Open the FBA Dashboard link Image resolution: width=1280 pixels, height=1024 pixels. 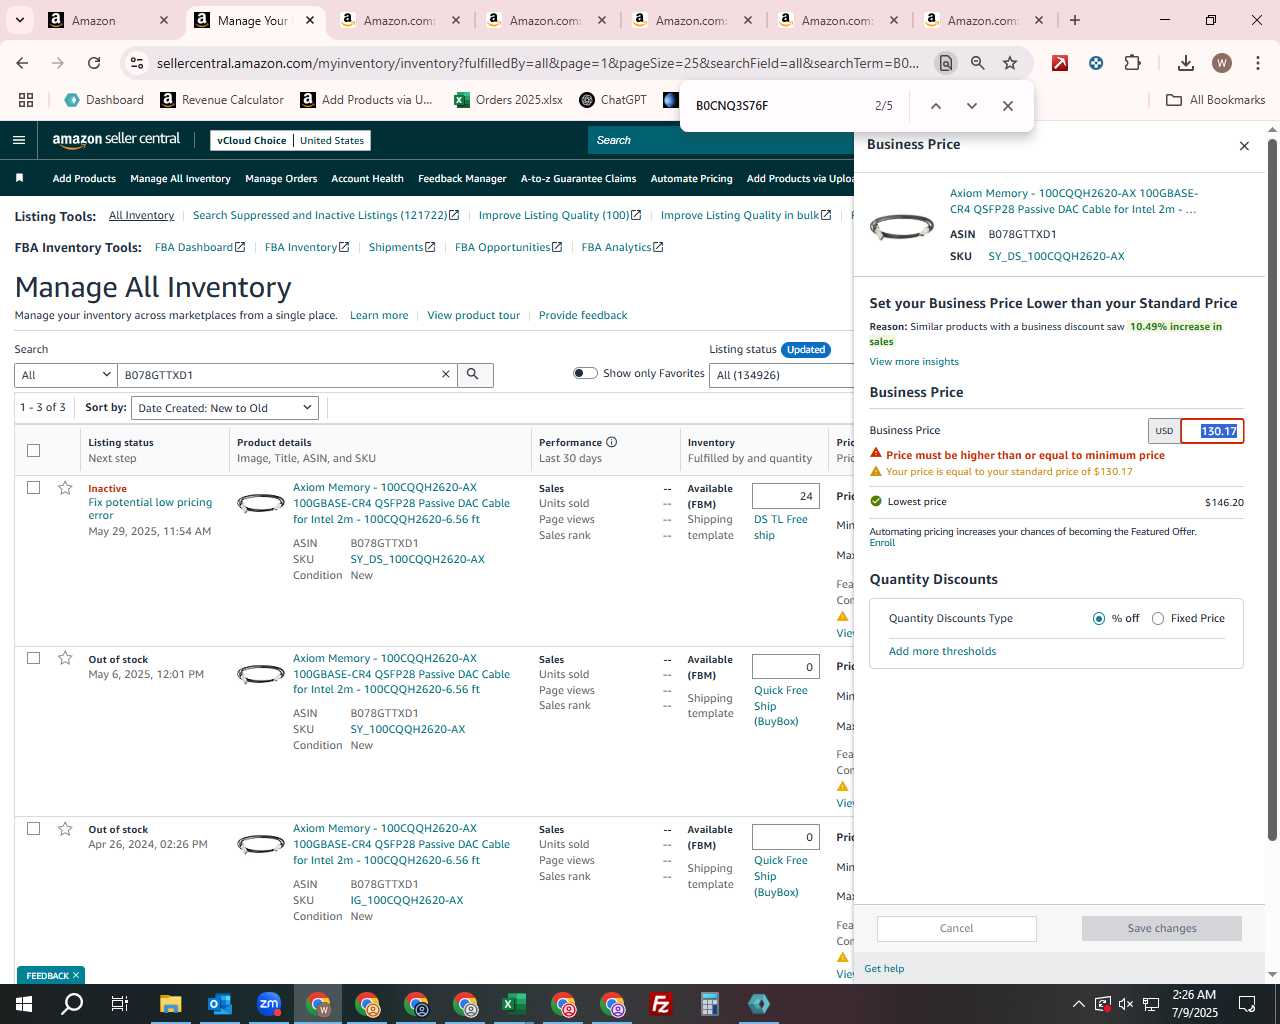[199, 247]
